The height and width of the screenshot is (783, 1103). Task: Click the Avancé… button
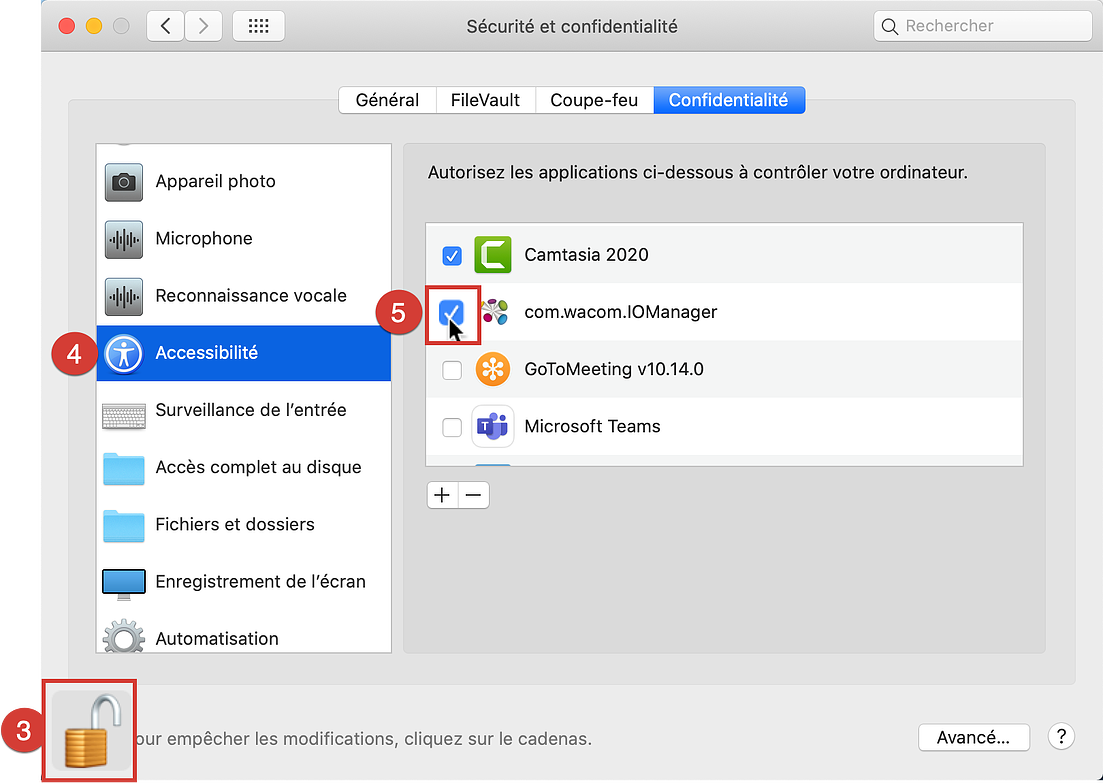click(974, 738)
